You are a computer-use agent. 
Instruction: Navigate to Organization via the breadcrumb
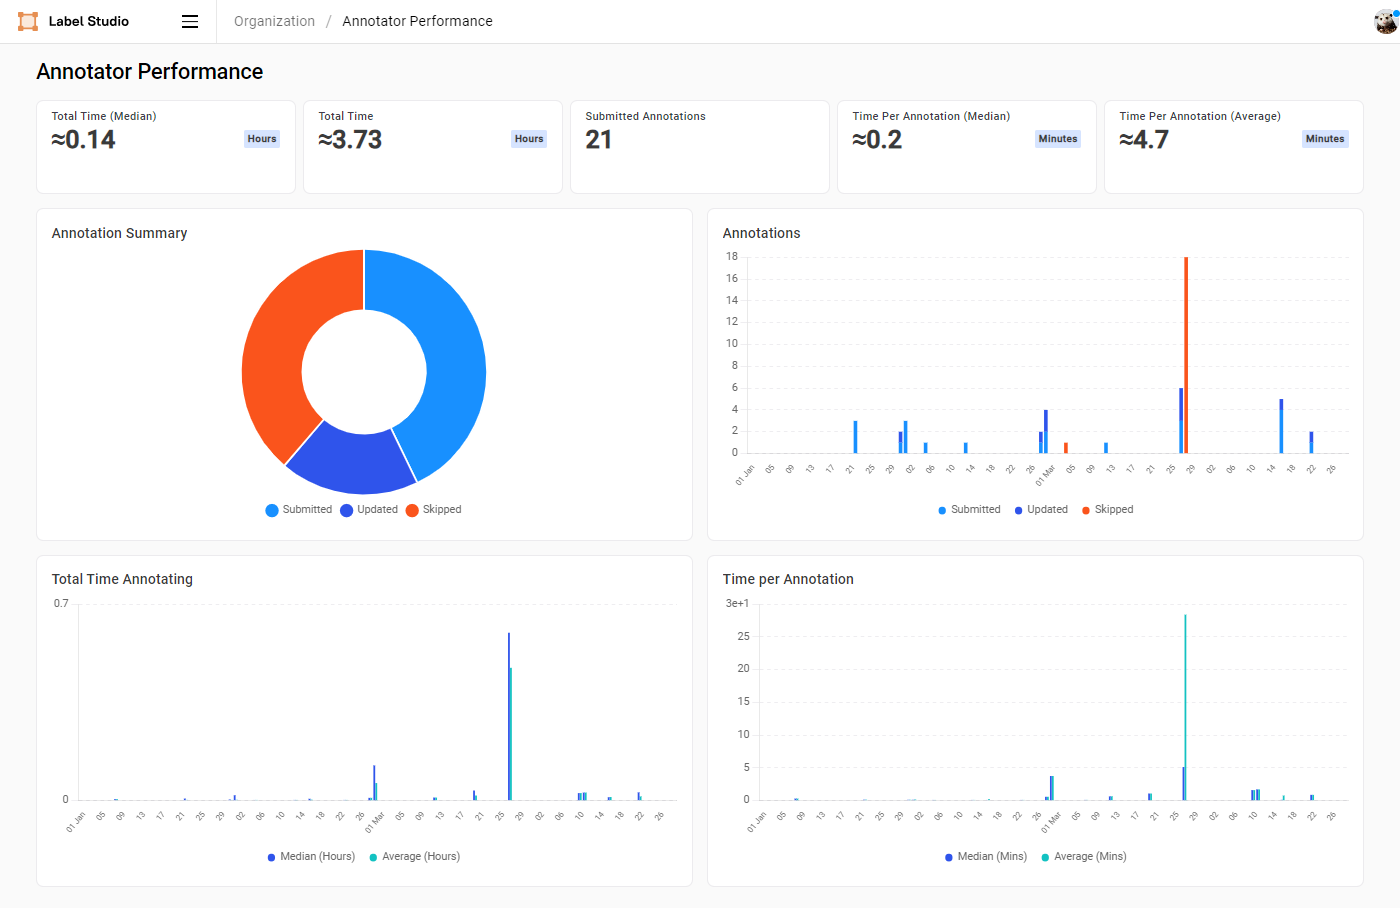274,20
